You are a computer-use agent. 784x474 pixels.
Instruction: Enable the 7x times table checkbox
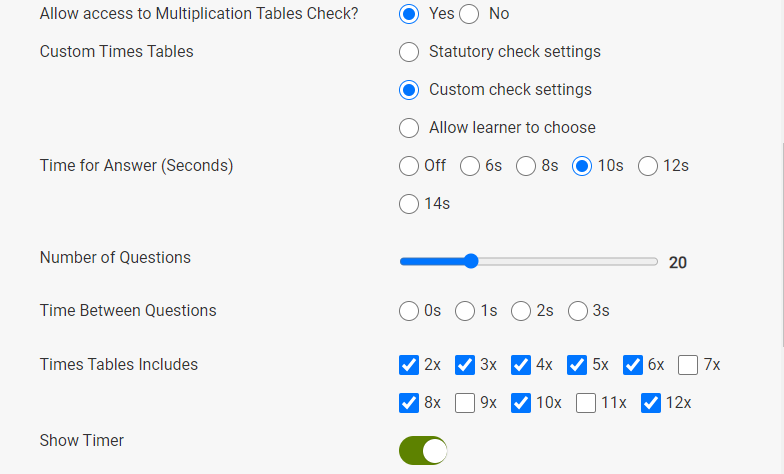click(688, 365)
